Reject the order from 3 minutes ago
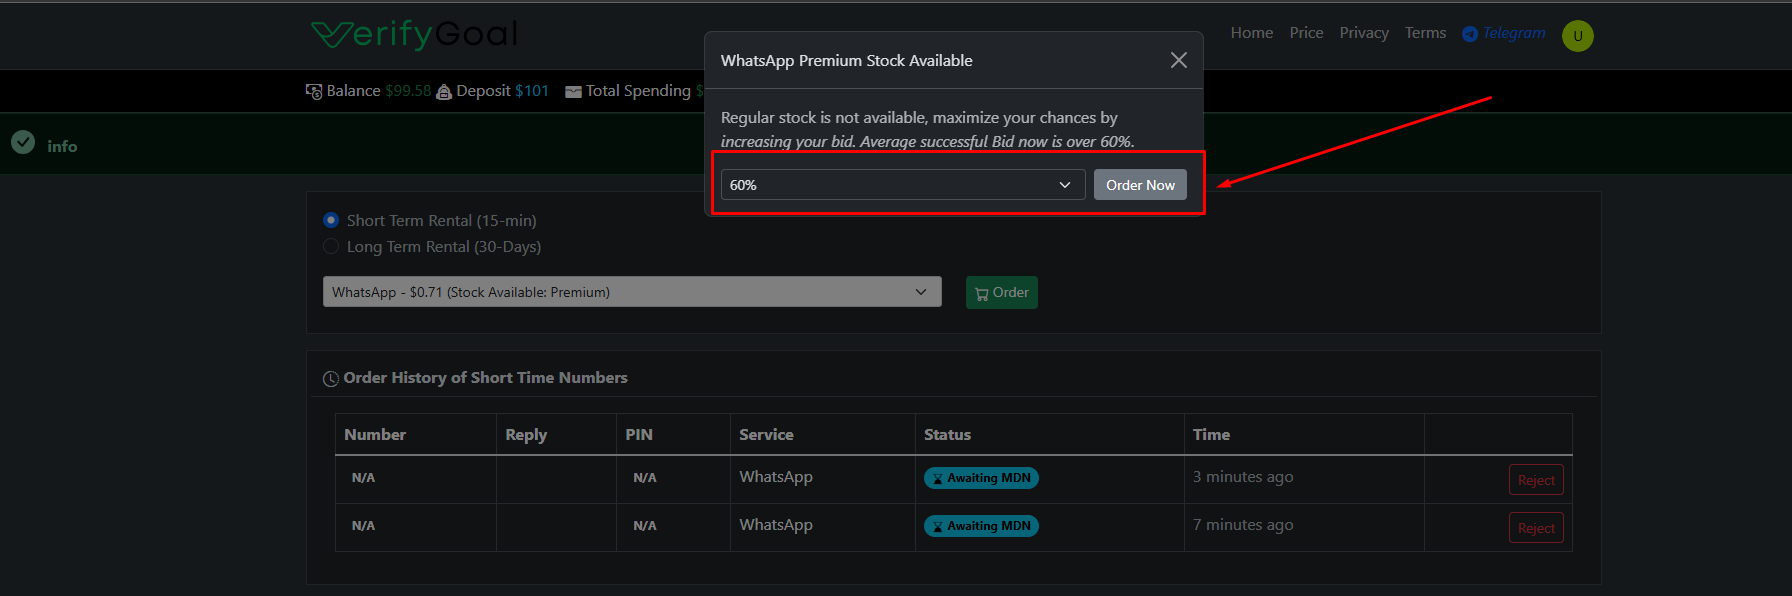The width and height of the screenshot is (1792, 596). [1535, 480]
